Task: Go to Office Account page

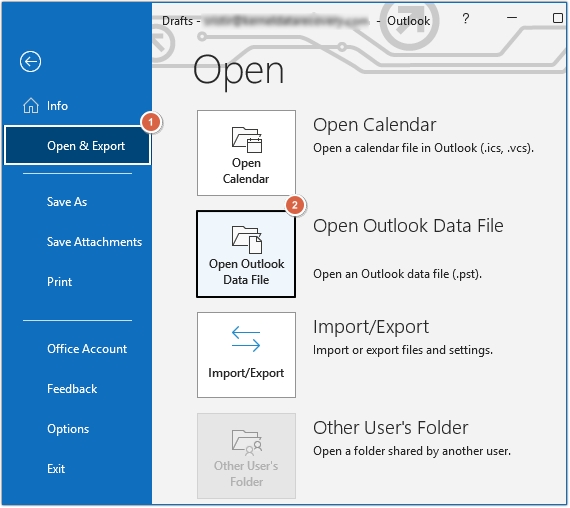Action: pos(87,349)
